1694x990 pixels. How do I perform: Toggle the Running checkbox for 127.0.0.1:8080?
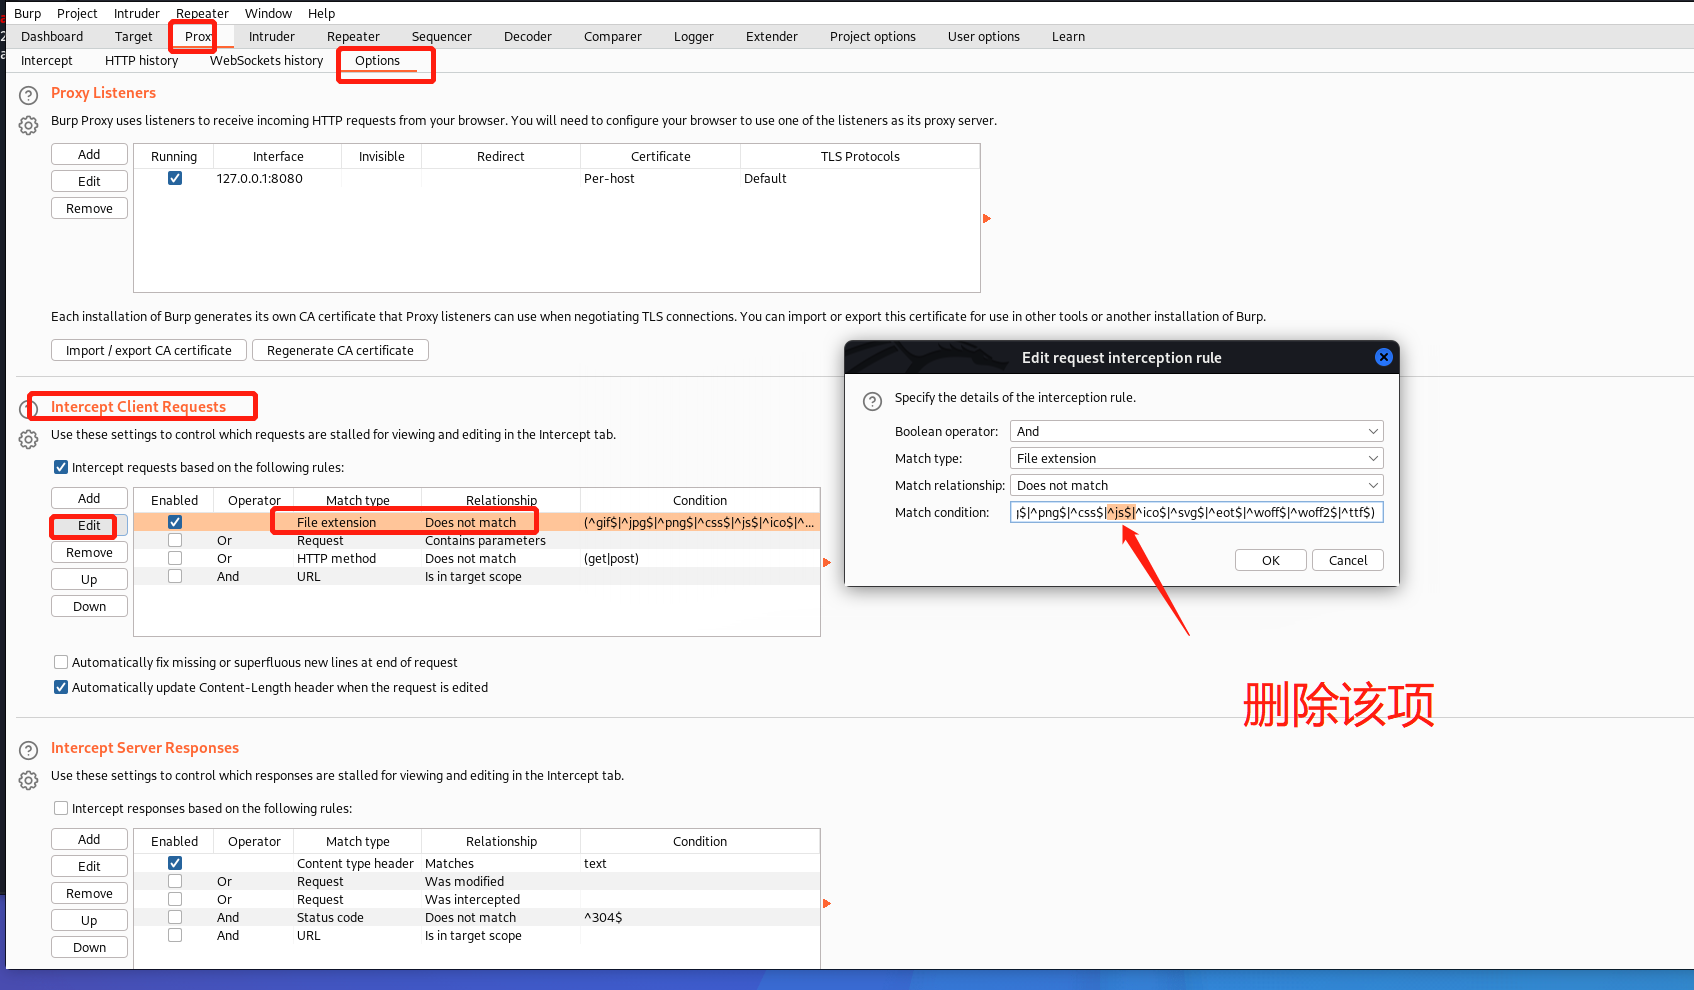175,179
